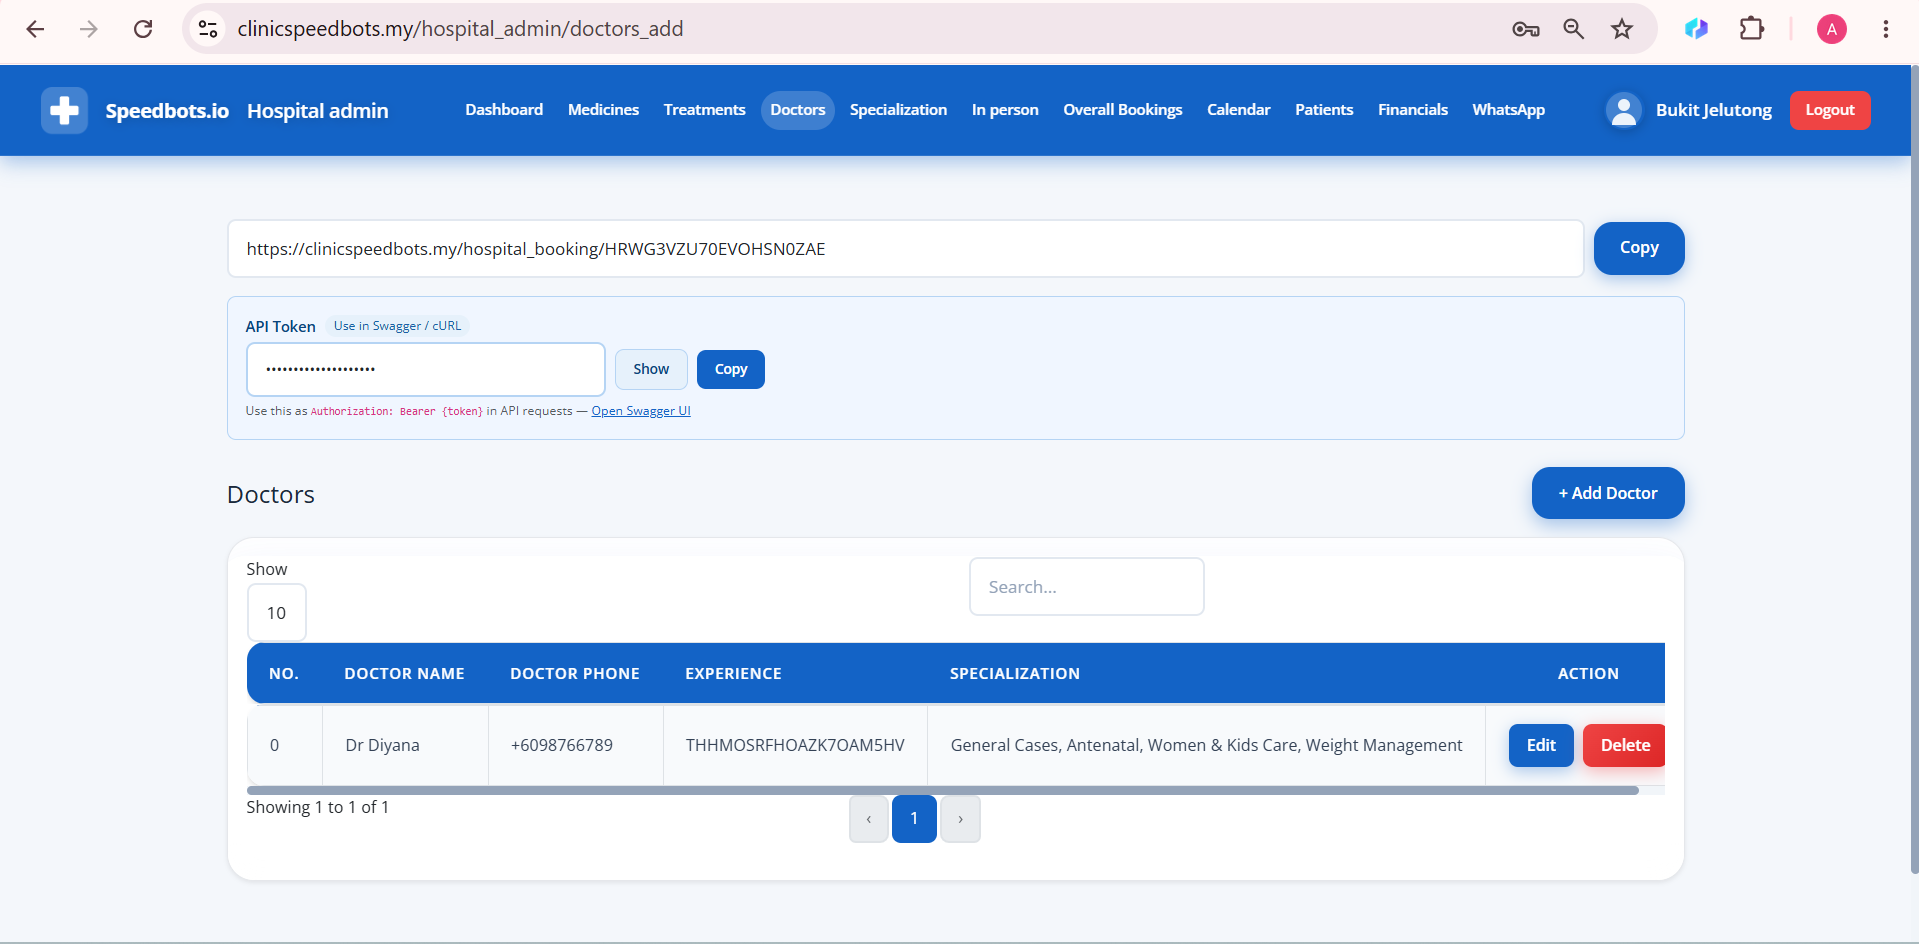Click the DOCTOR PHONE column header
This screenshot has width=1919, height=944.
coord(575,674)
